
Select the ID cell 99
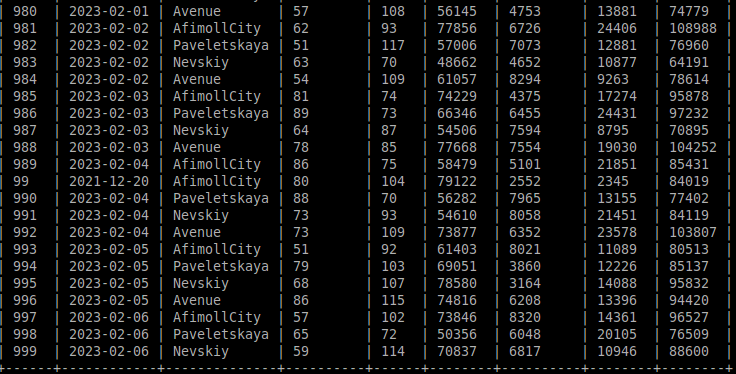tap(21, 181)
